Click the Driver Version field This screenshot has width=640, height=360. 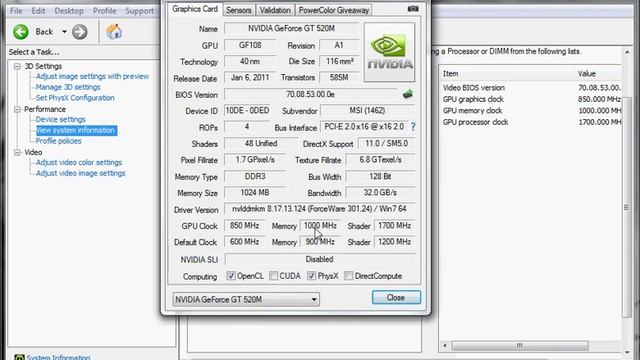click(320, 209)
